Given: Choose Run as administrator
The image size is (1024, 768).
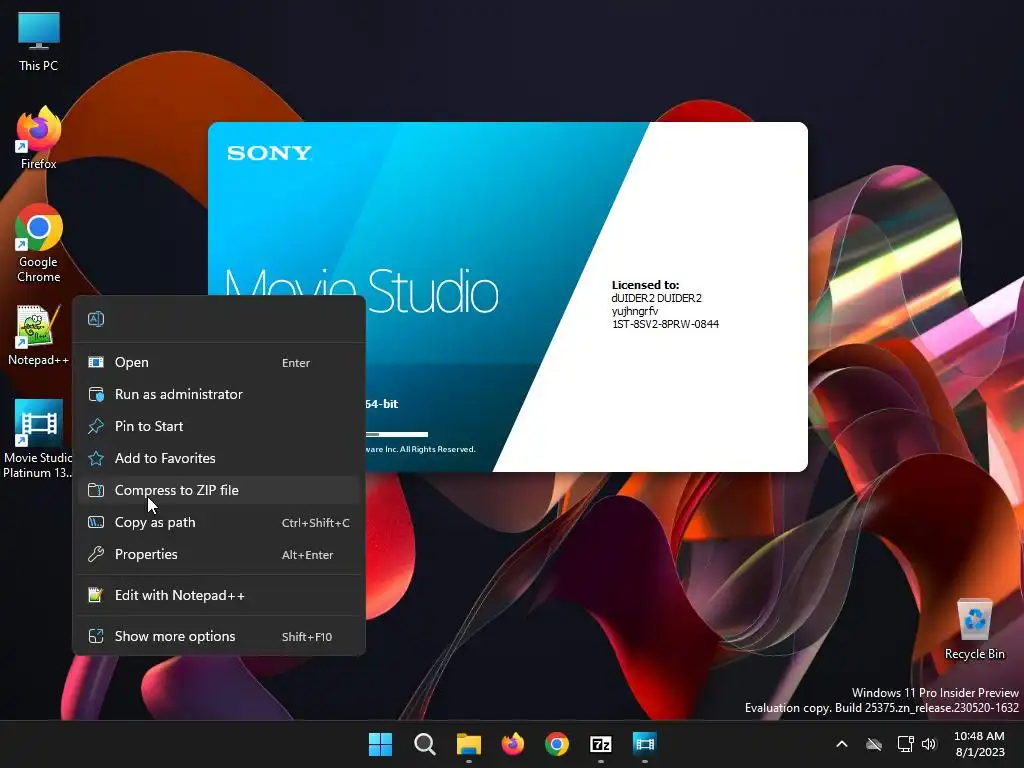Looking at the screenshot, I should click(218, 394).
